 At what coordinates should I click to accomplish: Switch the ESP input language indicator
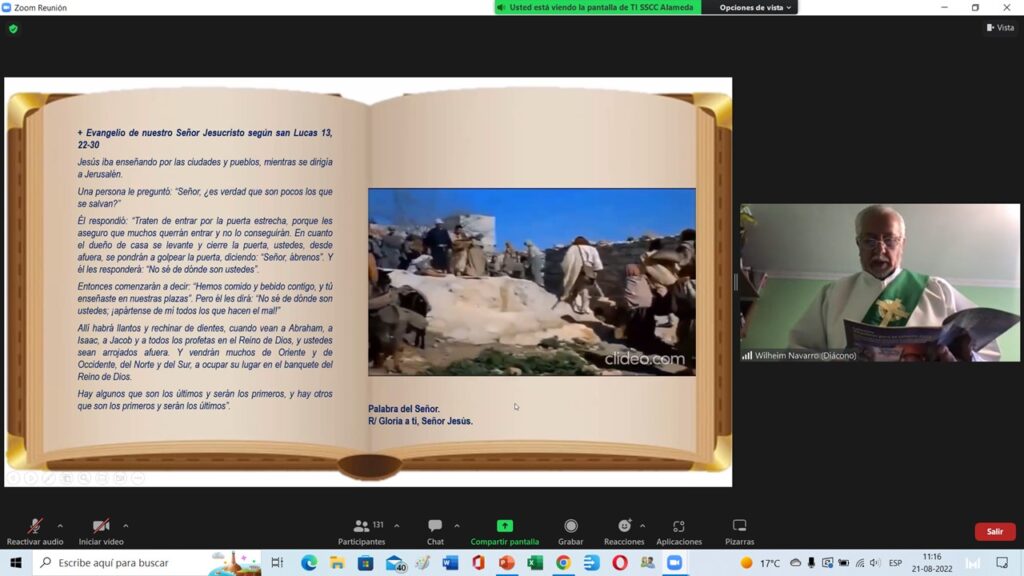[x=895, y=562]
